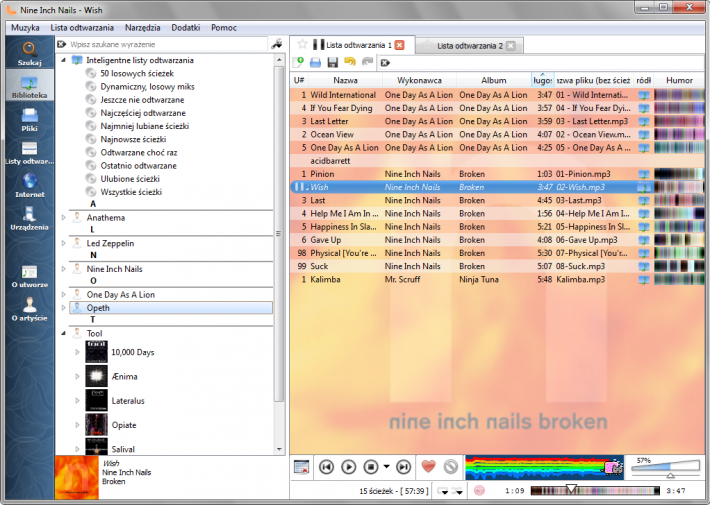Click the stop playback button
The width and height of the screenshot is (710, 505).
(371, 467)
